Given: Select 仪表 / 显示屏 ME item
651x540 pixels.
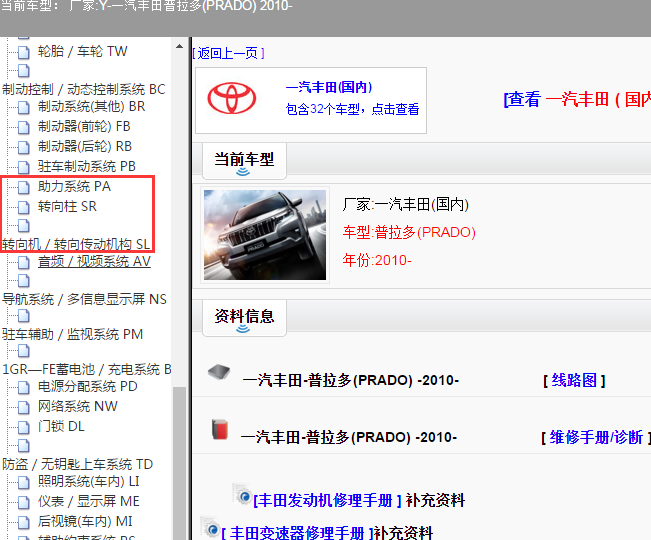Looking at the screenshot, I should 88,501.
